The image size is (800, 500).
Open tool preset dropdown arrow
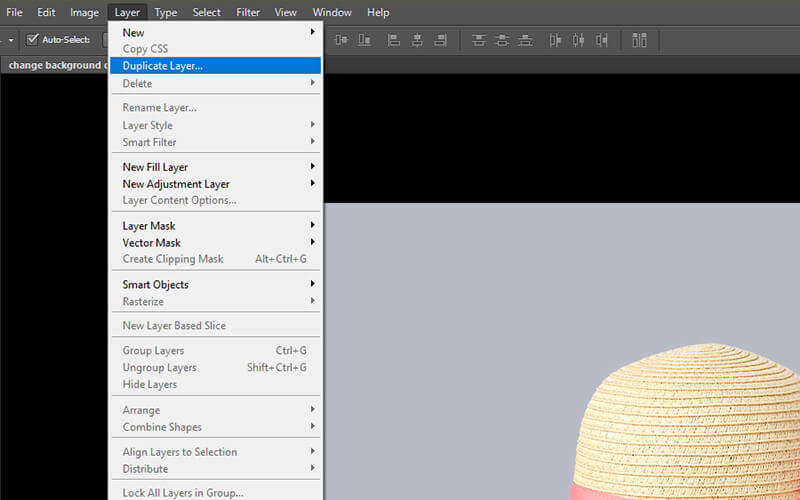[11, 40]
